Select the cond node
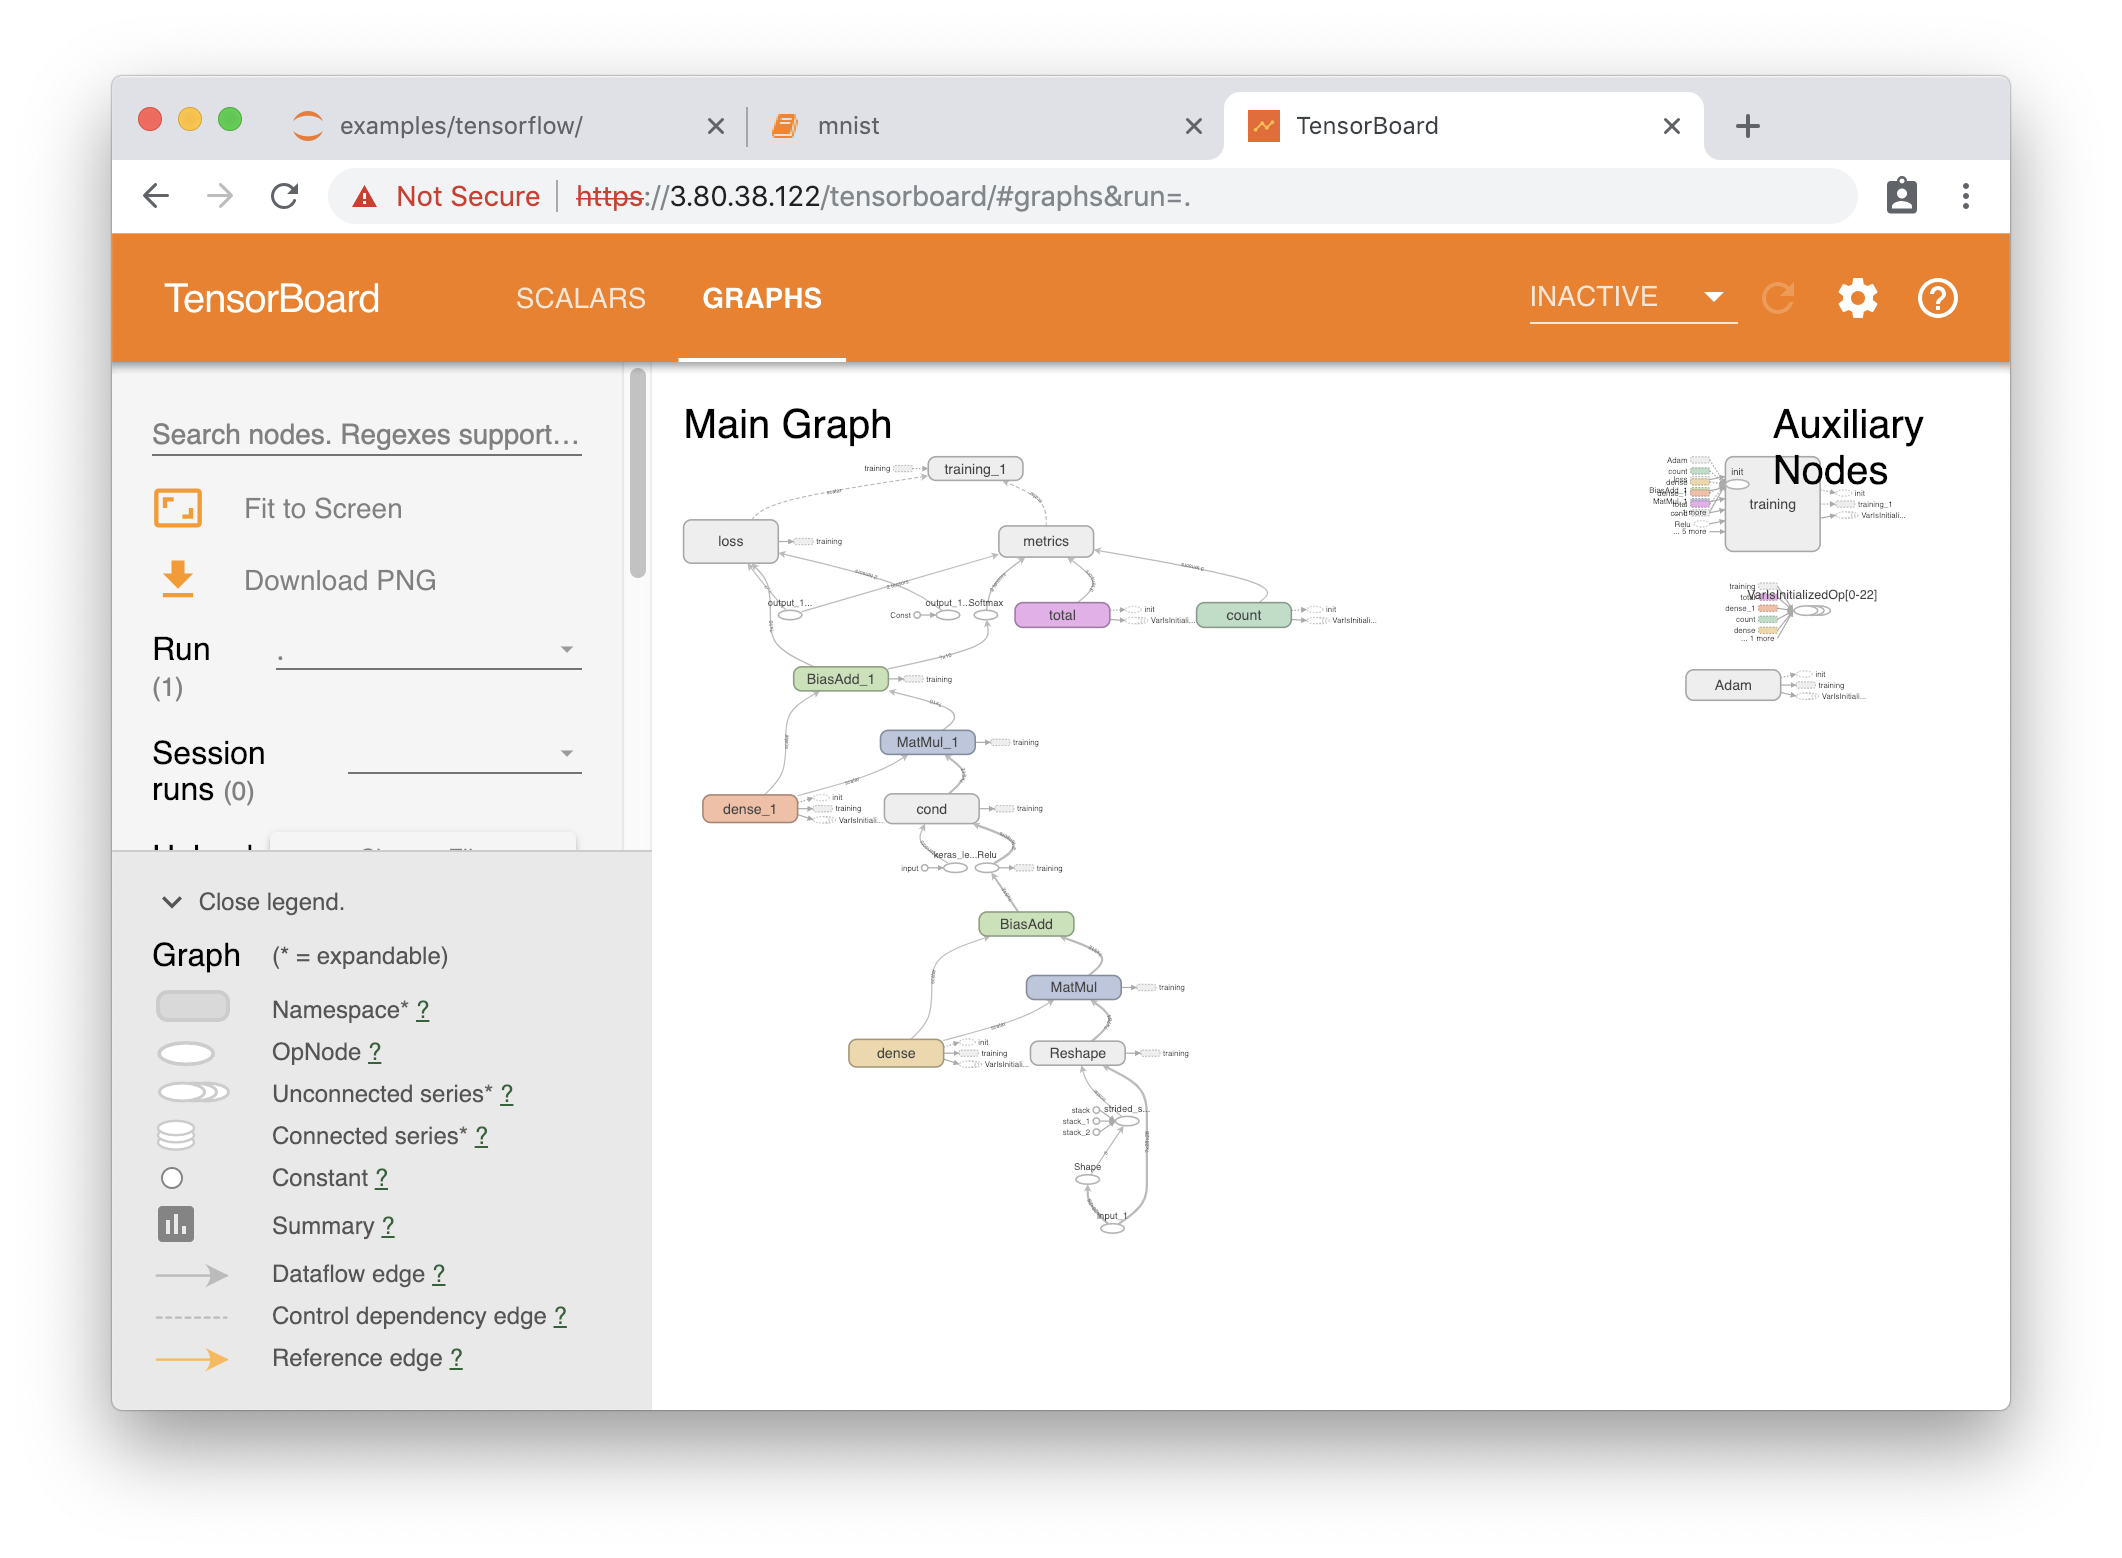This screenshot has width=2122, height=1558. pyautogui.click(x=931, y=809)
